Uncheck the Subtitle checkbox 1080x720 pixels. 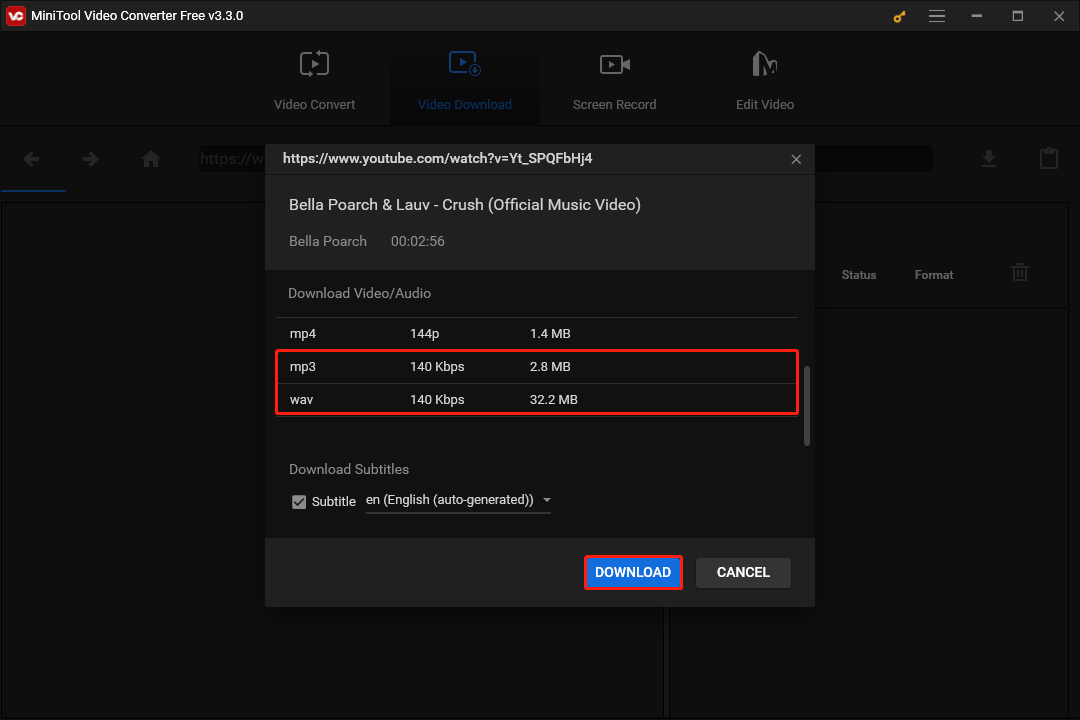click(299, 502)
